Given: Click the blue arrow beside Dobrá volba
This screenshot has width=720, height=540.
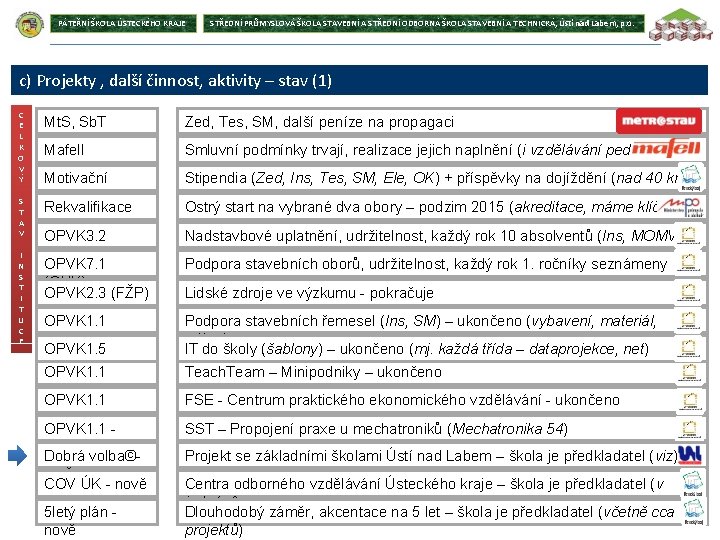Looking at the screenshot, I should 18,456.
